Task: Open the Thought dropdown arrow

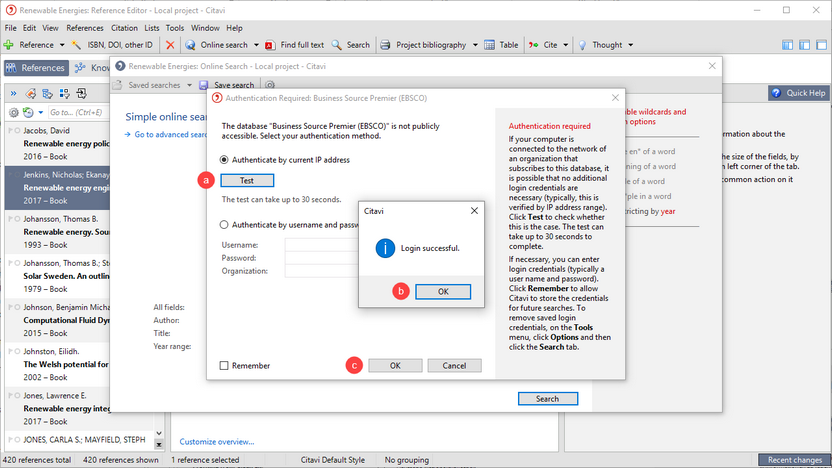Action: point(630,45)
